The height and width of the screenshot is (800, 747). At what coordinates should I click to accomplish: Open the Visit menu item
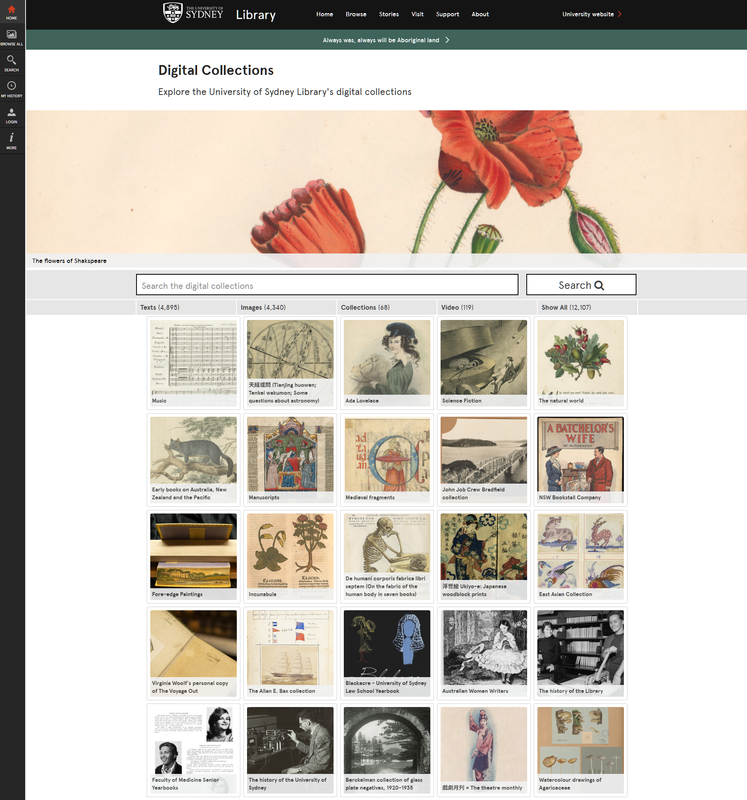[x=417, y=14]
